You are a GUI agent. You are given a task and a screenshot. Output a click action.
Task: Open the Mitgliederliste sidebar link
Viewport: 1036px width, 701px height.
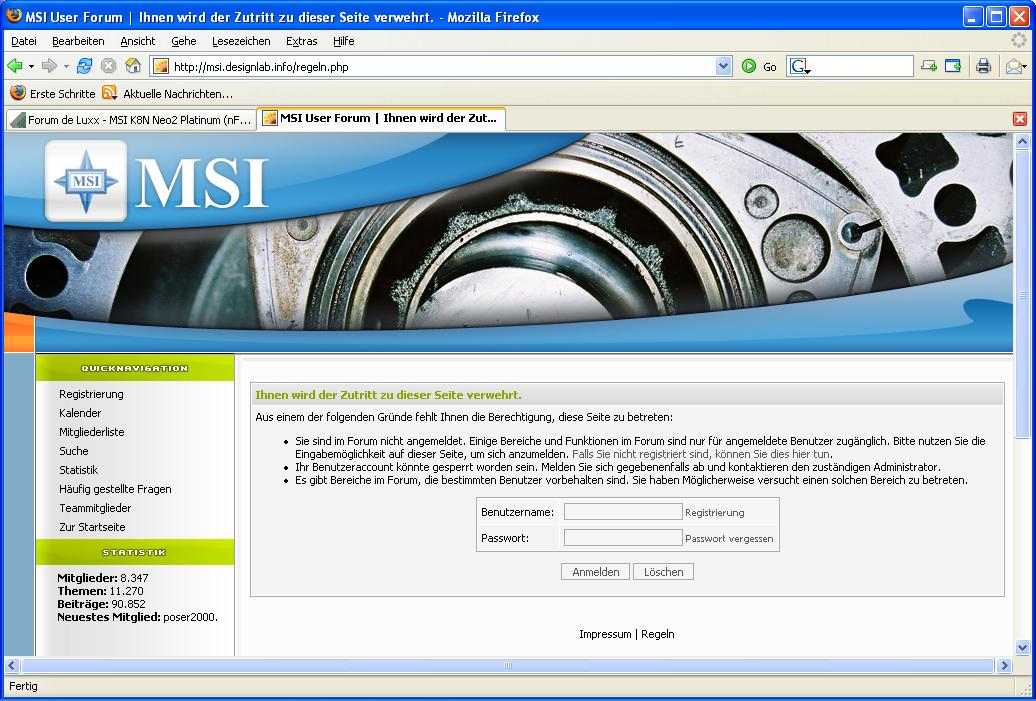(x=92, y=432)
